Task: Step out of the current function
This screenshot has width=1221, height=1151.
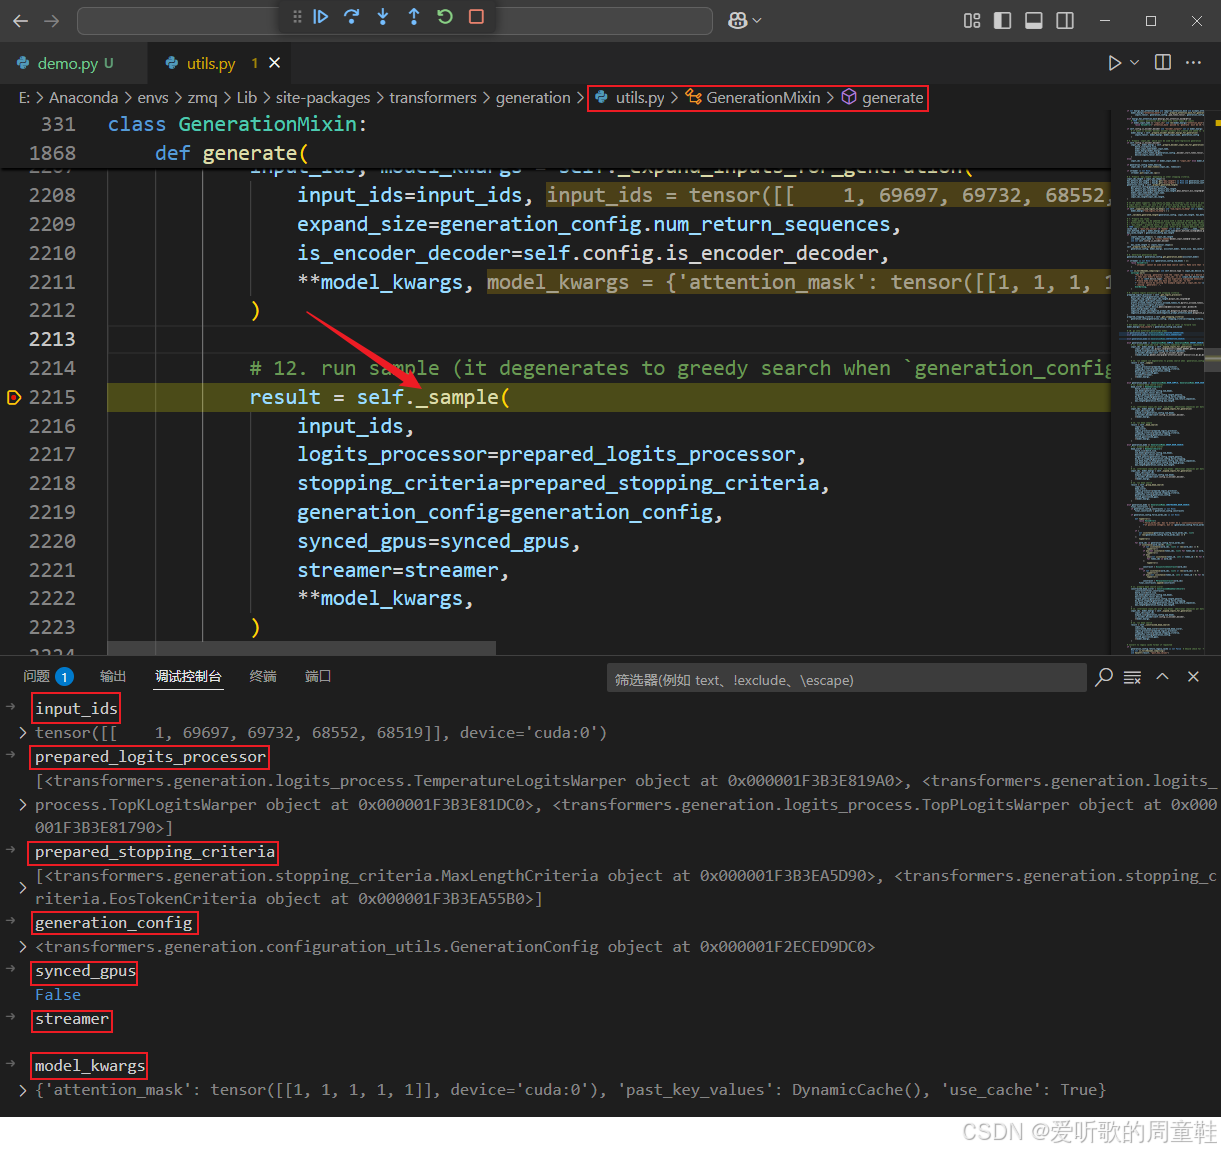Action: (414, 17)
